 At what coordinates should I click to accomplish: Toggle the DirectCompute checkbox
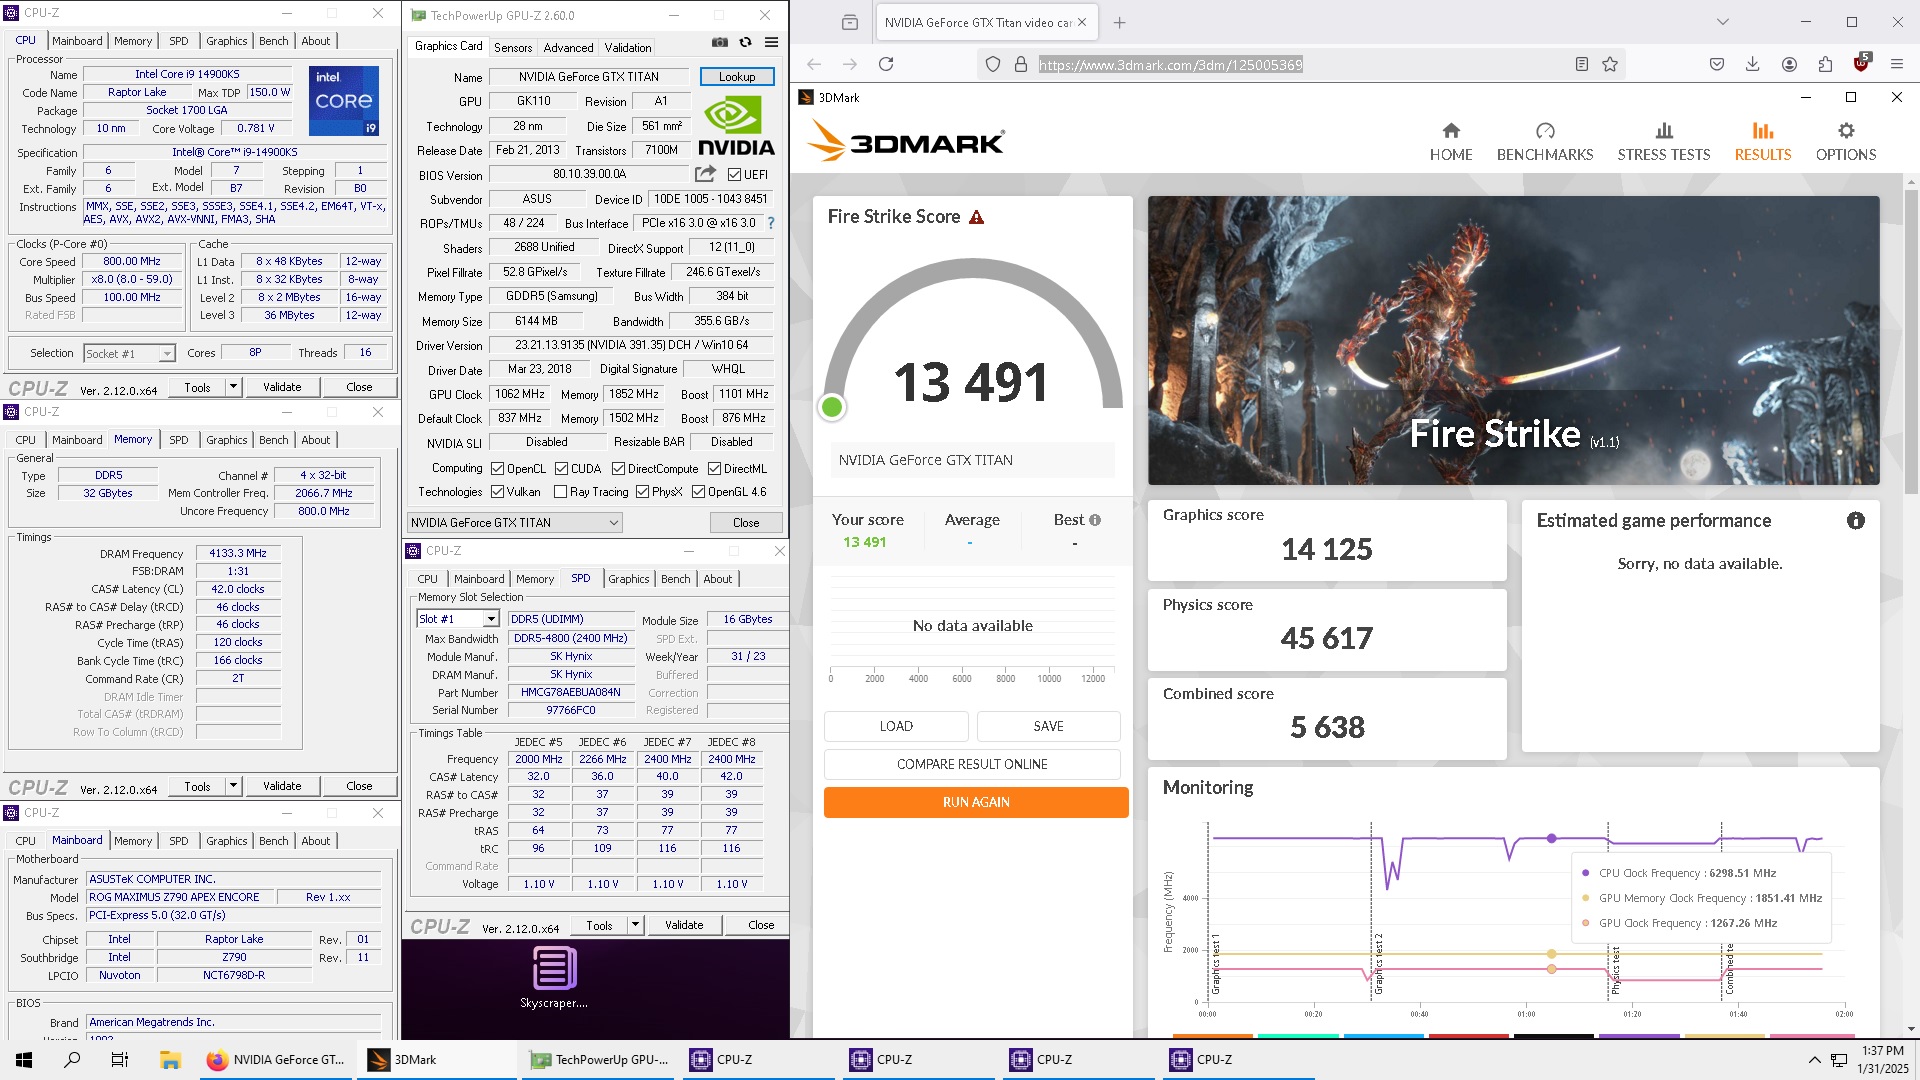pyautogui.click(x=618, y=469)
